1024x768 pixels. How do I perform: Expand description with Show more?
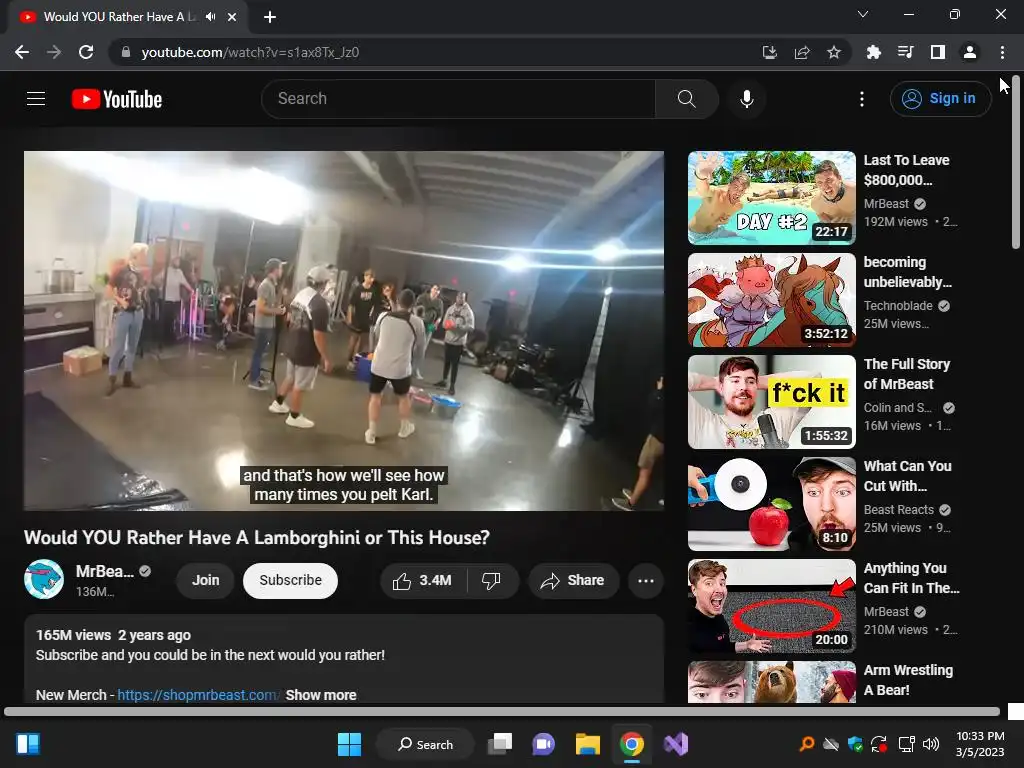321,695
